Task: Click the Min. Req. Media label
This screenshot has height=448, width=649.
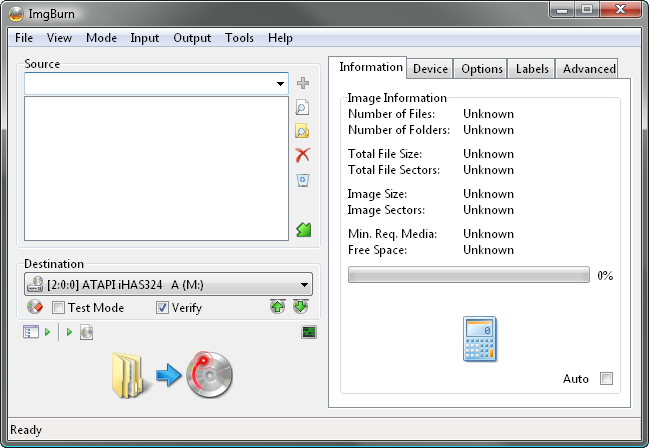Action: (392, 234)
